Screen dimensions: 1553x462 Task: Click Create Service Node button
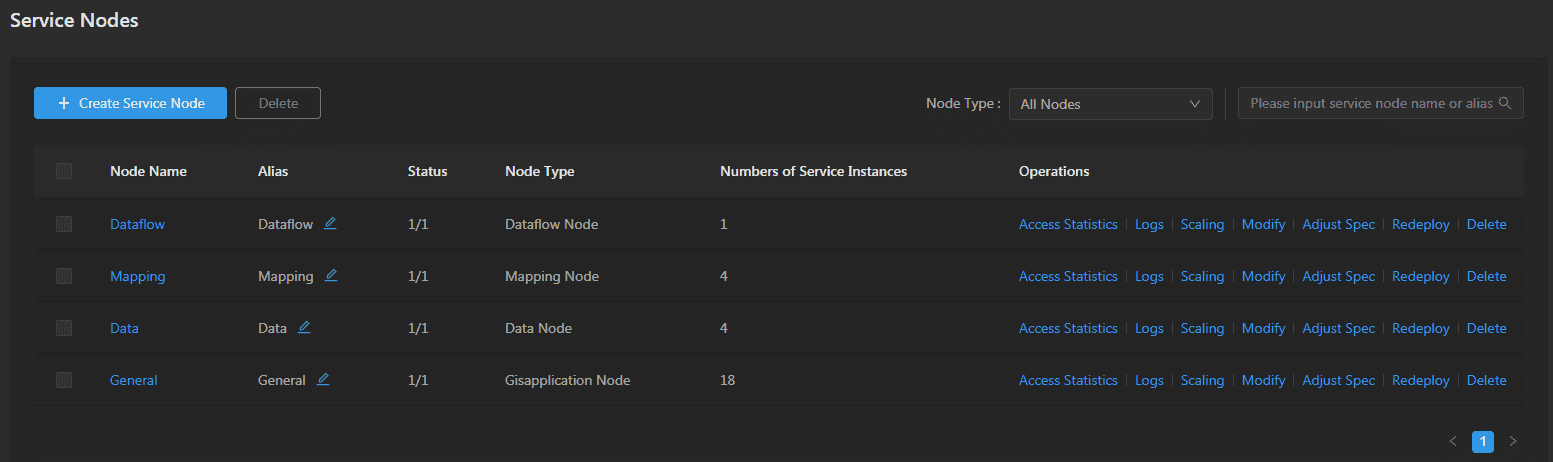pyautogui.click(x=131, y=103)
